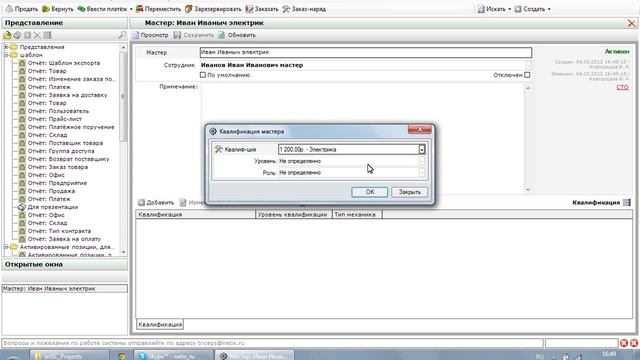Select Отчёт: Заявка на оплату item
The image size is (640, 360).
coord(64,239)
